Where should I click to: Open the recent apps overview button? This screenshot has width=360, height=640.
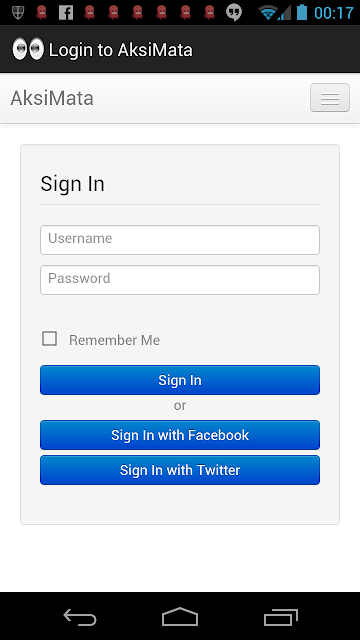pyautogui.click(x=280, y=617)
